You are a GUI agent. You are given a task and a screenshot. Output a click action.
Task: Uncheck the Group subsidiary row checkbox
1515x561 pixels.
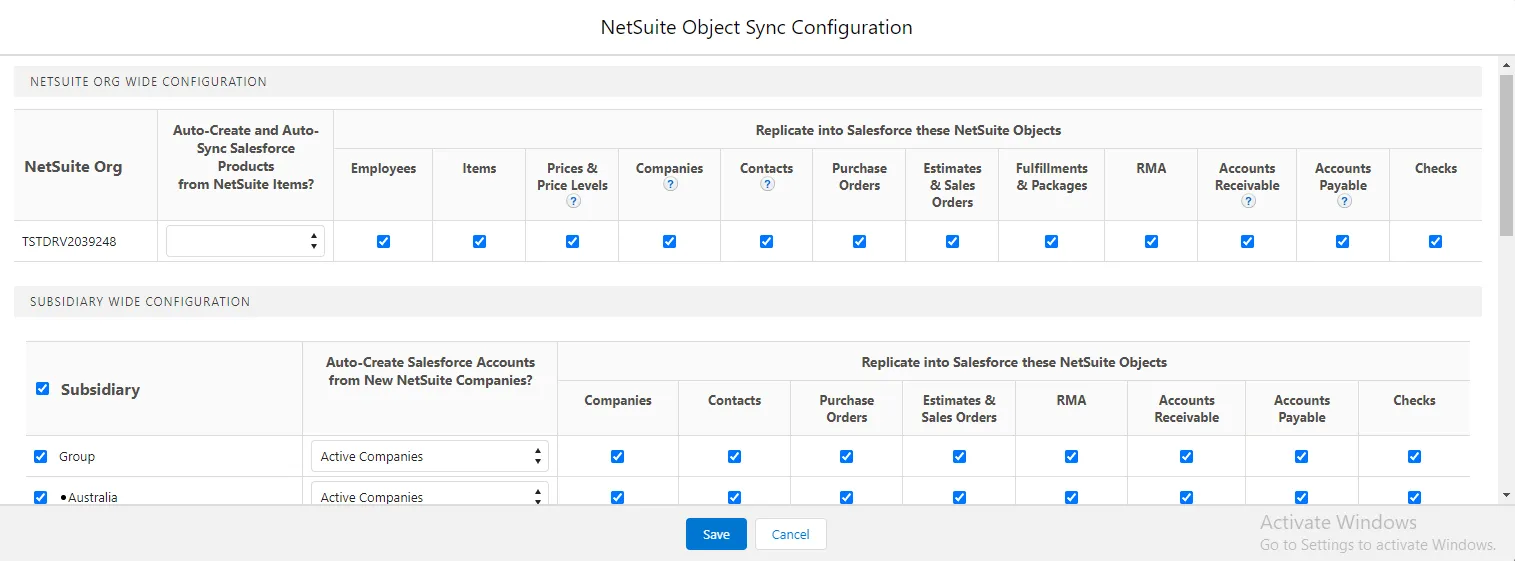[40, 456]
